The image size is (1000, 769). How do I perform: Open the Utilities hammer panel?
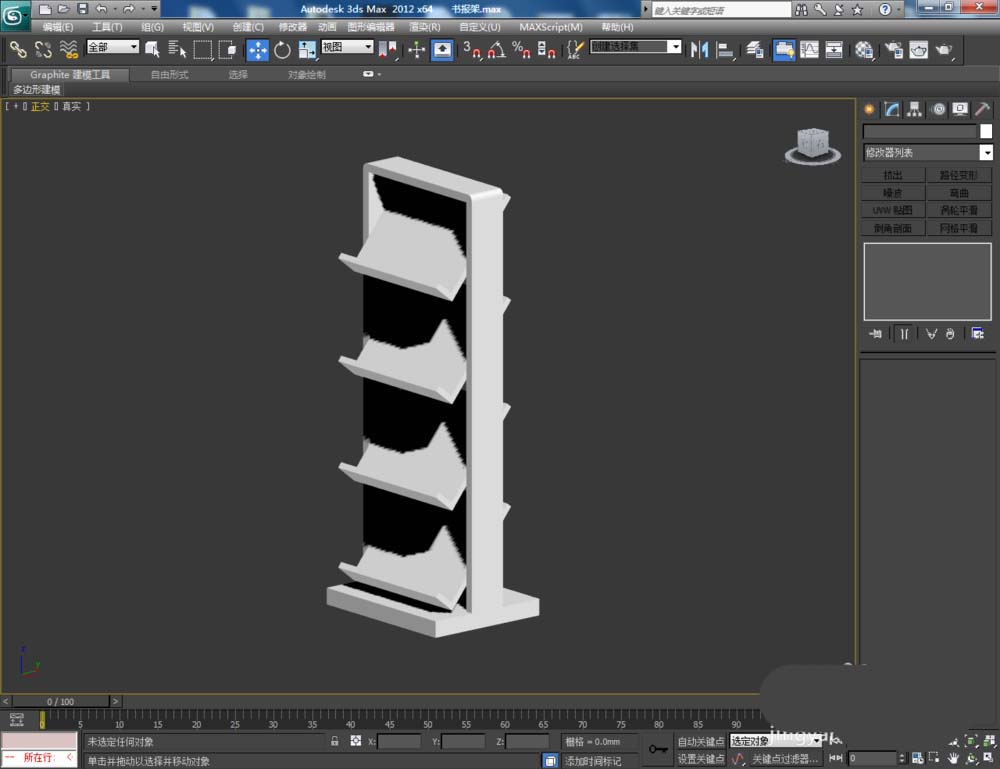click(x=982, y=109)
